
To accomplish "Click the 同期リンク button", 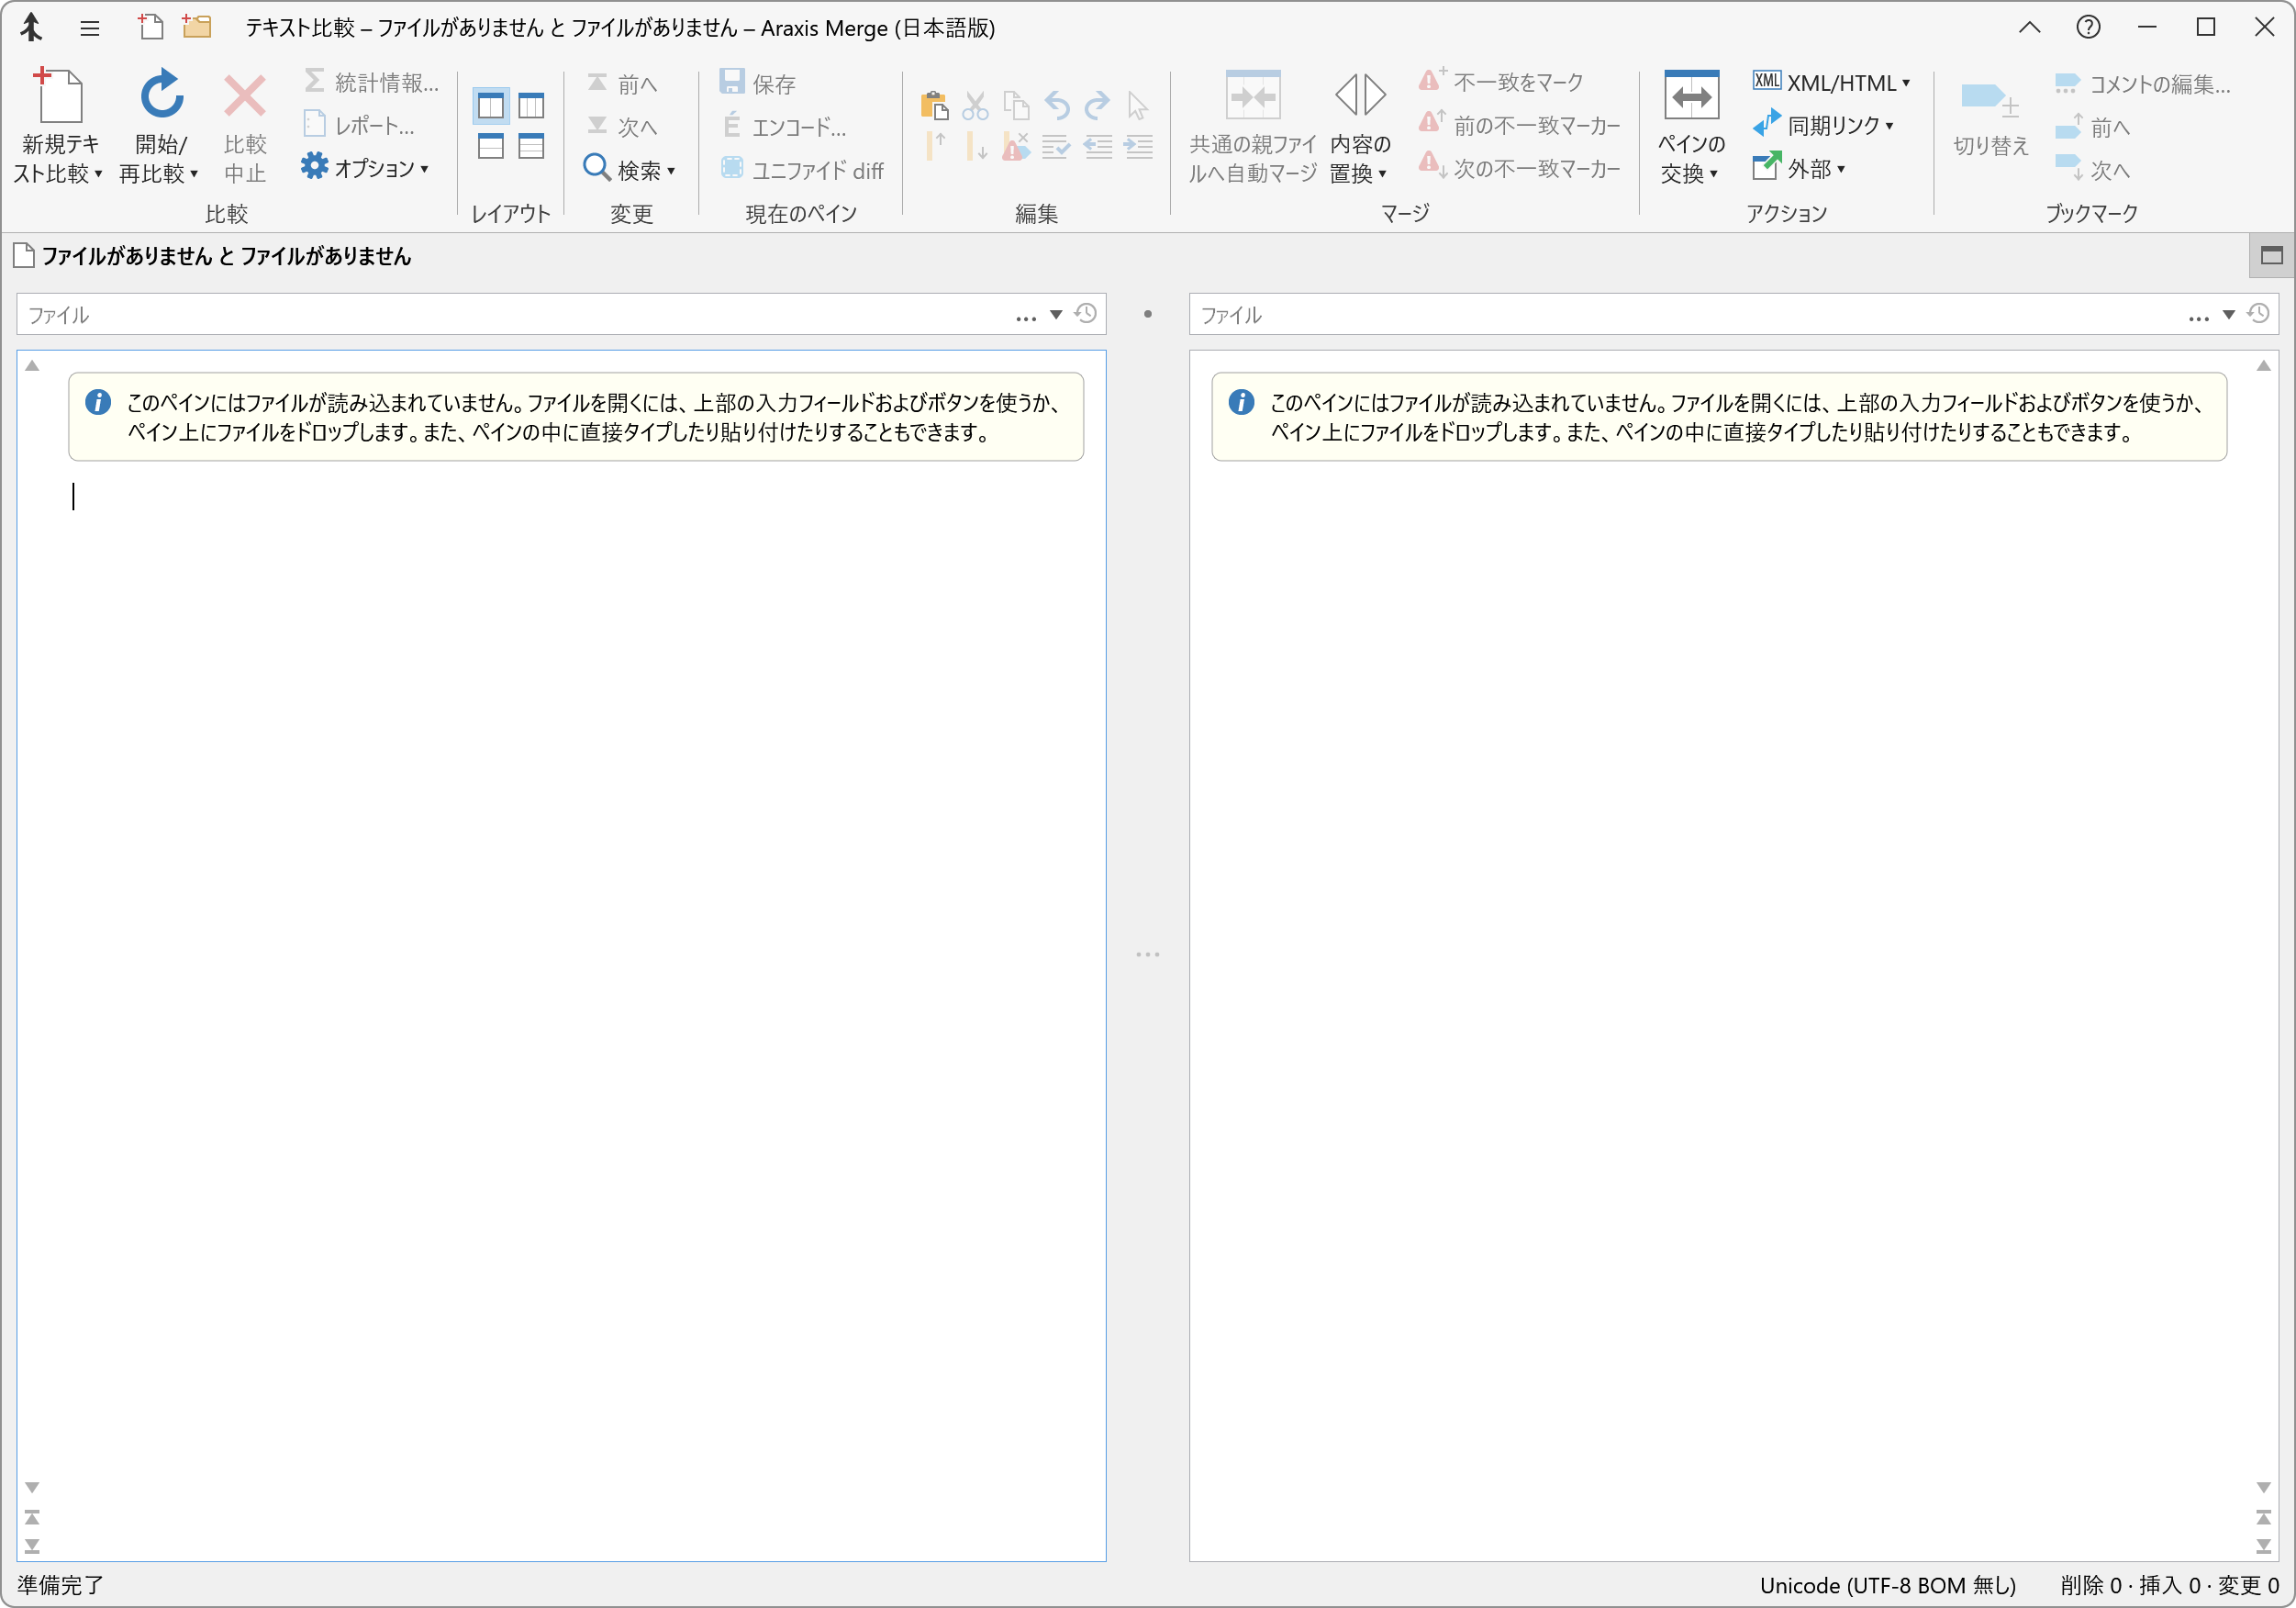I will click(x=1822, y=126).
